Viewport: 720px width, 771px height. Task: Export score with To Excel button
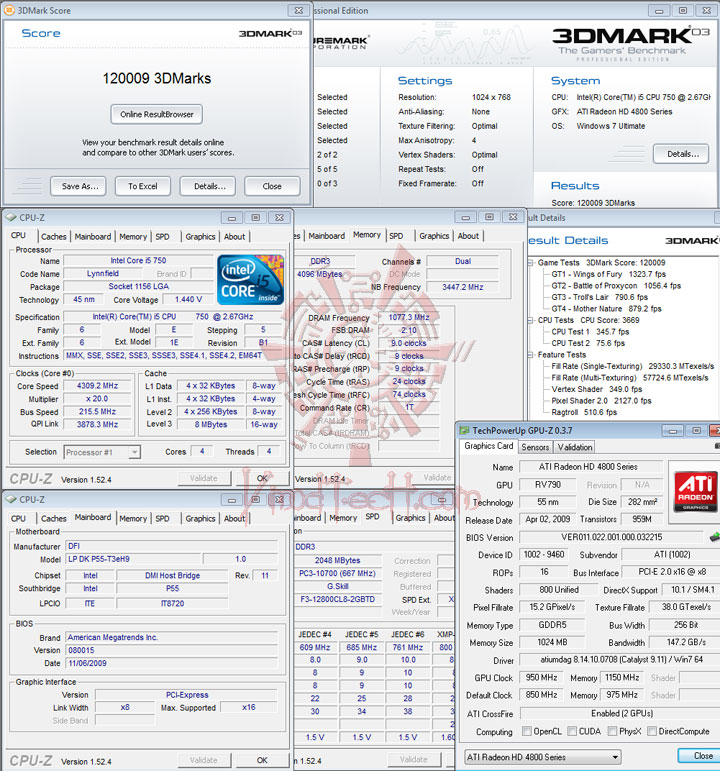143,186
